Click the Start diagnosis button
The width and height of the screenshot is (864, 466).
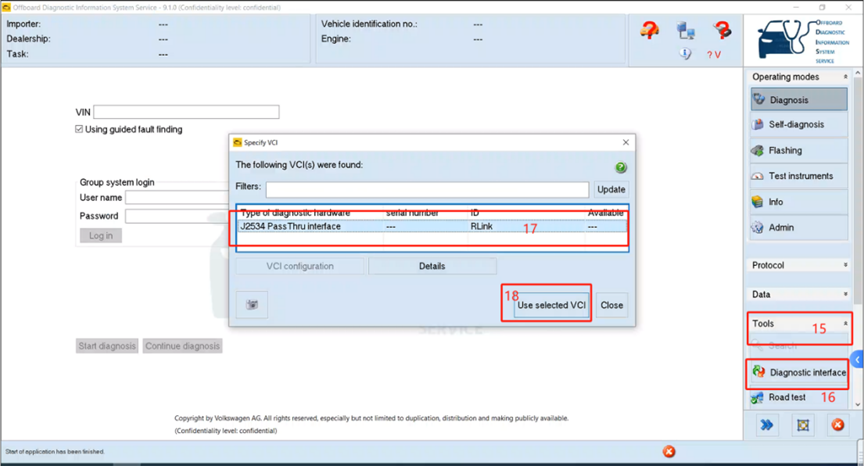[x=107, y=346]
